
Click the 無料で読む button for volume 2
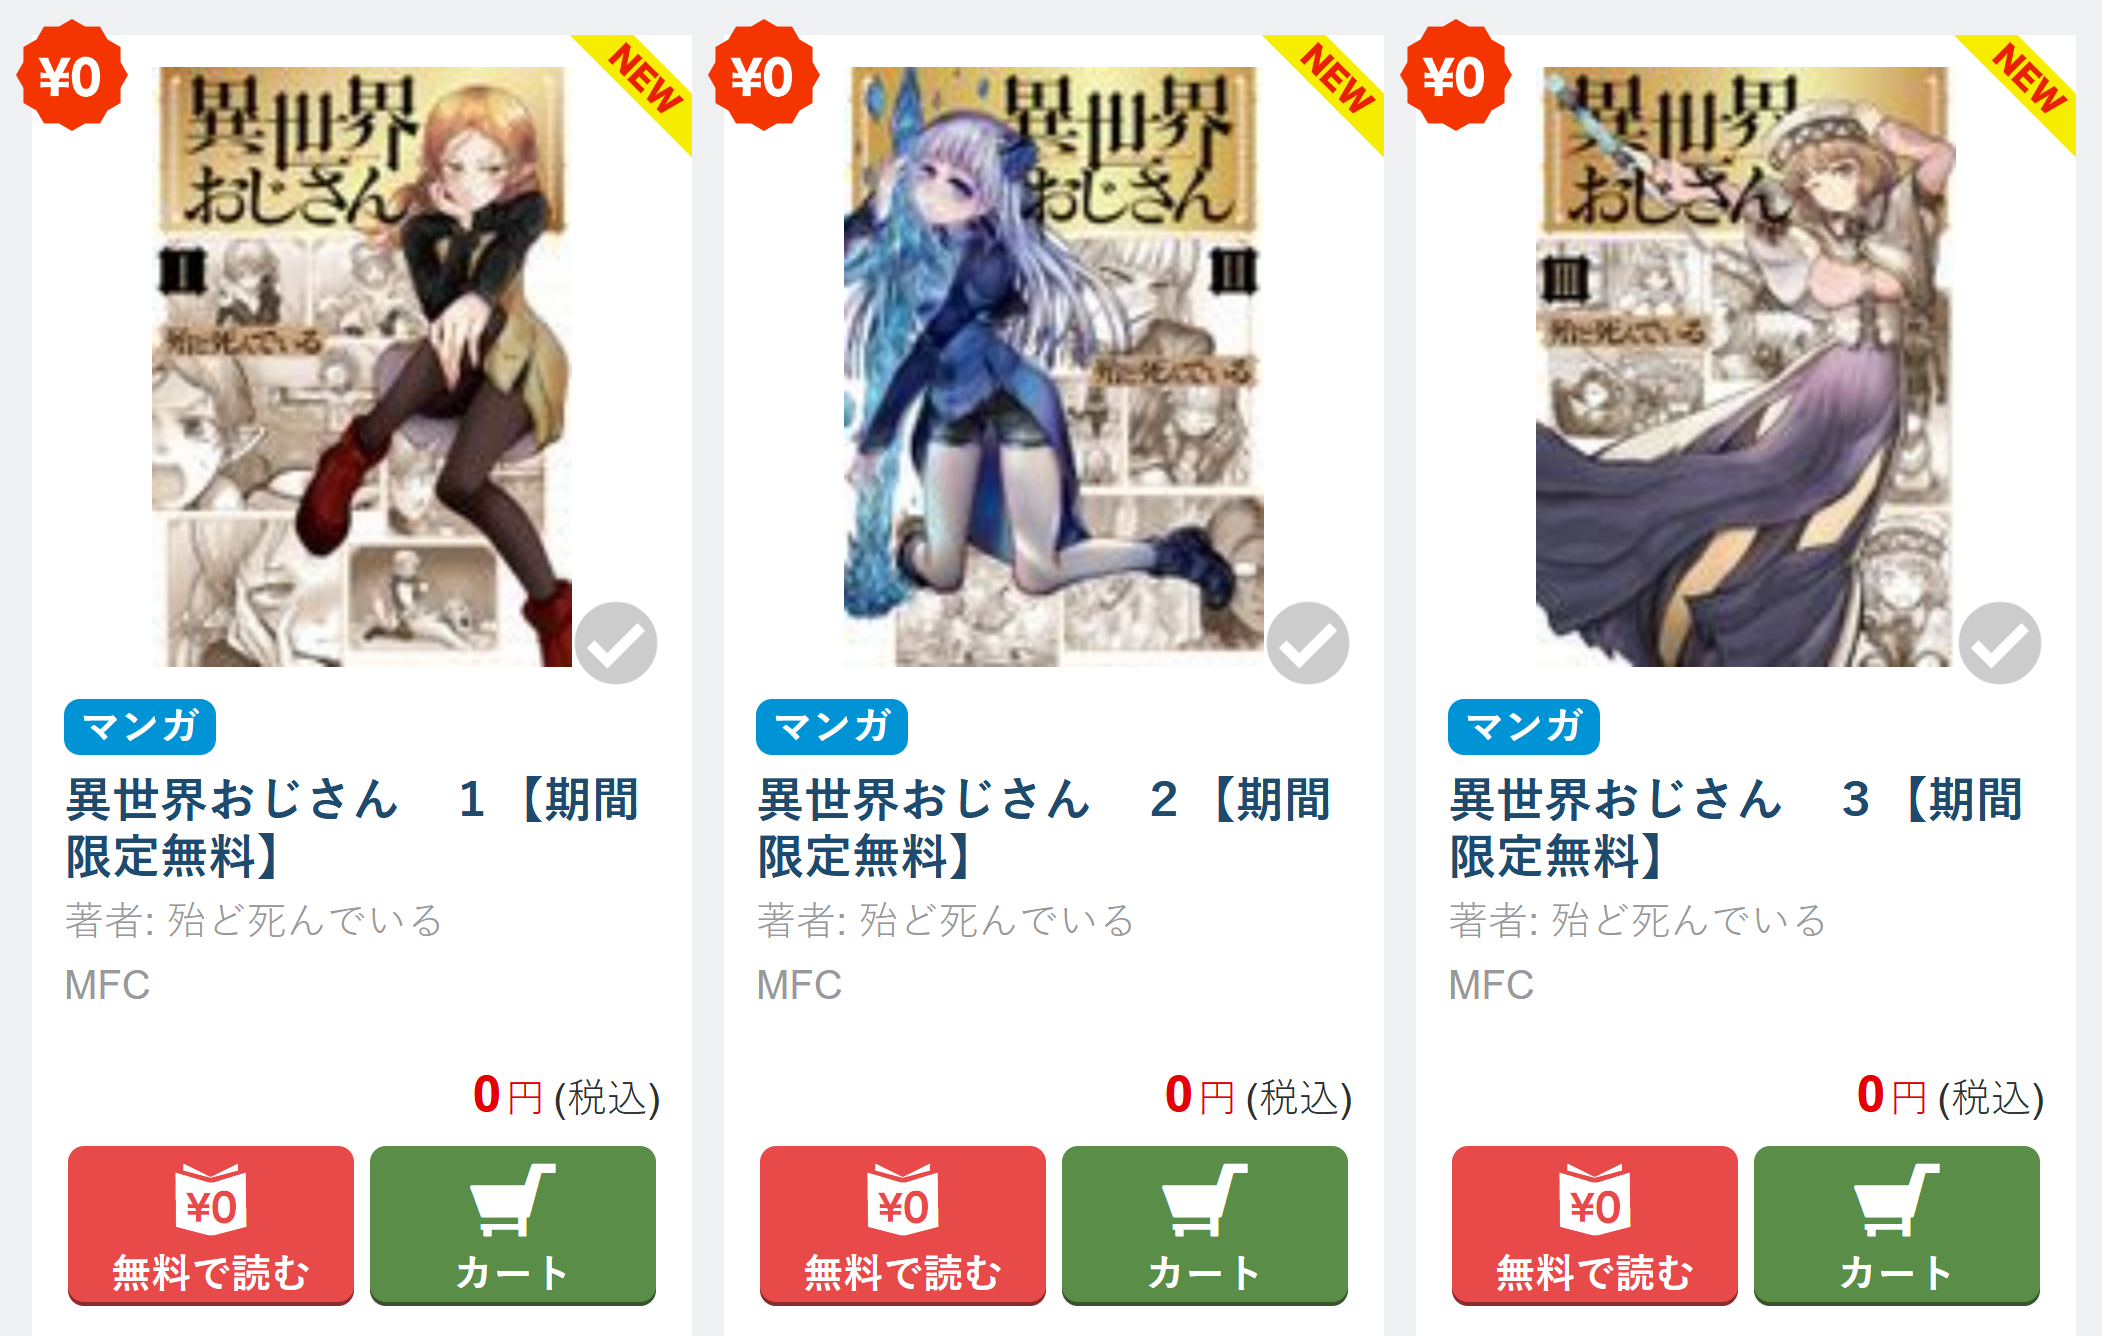pos(903,1225)
